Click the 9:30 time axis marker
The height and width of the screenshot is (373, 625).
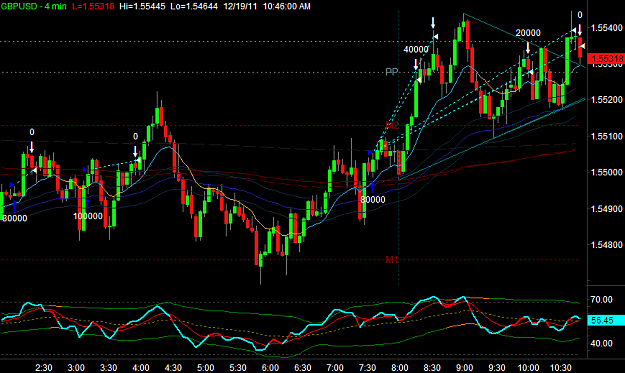coord(497,367)
